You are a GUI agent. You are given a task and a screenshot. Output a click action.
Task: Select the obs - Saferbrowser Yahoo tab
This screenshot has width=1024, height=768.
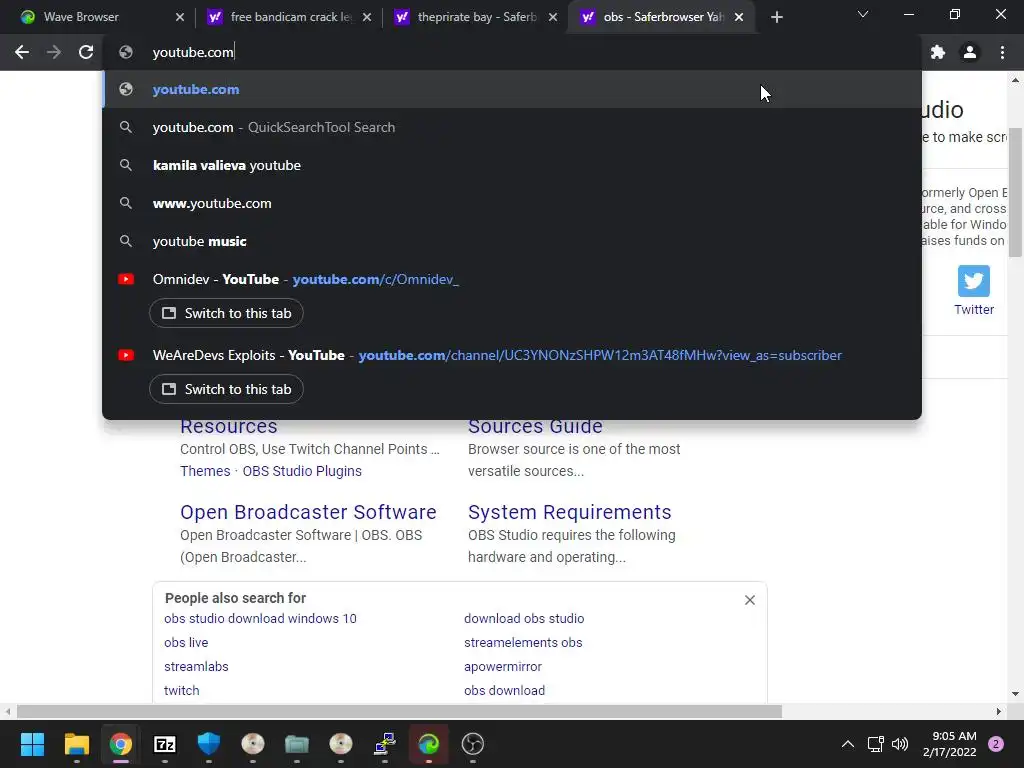click(x=663, y=17)
